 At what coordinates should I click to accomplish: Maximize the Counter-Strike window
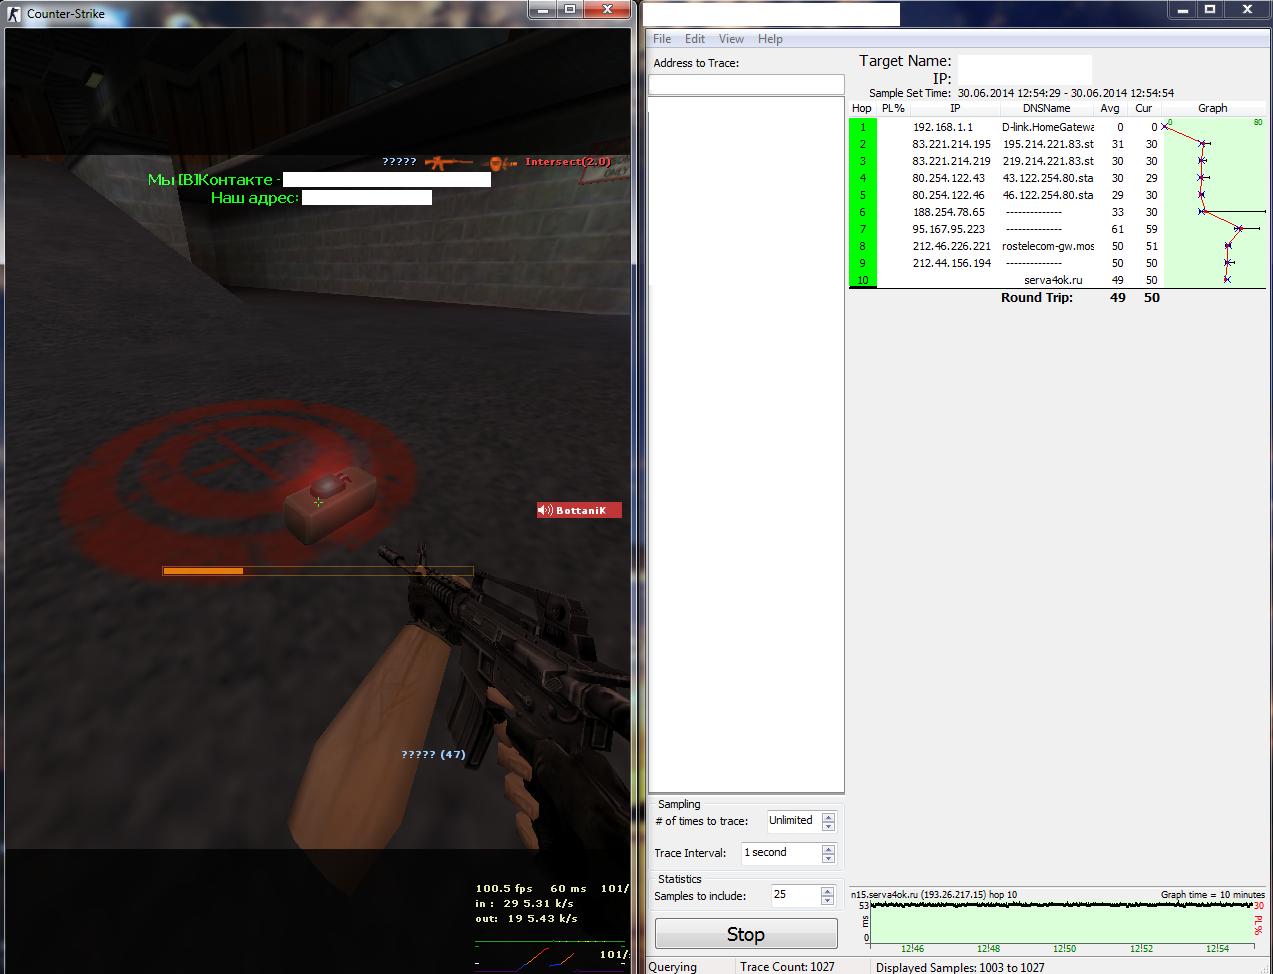(x=570, y=9)
